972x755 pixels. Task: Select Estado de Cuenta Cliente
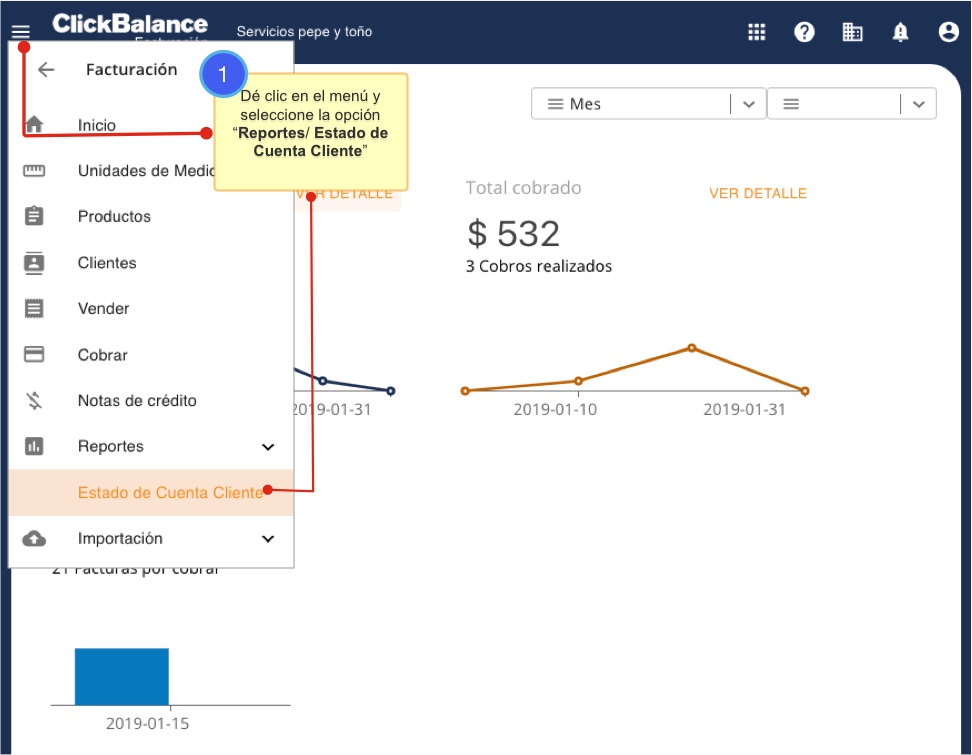[x=169, y=493]
